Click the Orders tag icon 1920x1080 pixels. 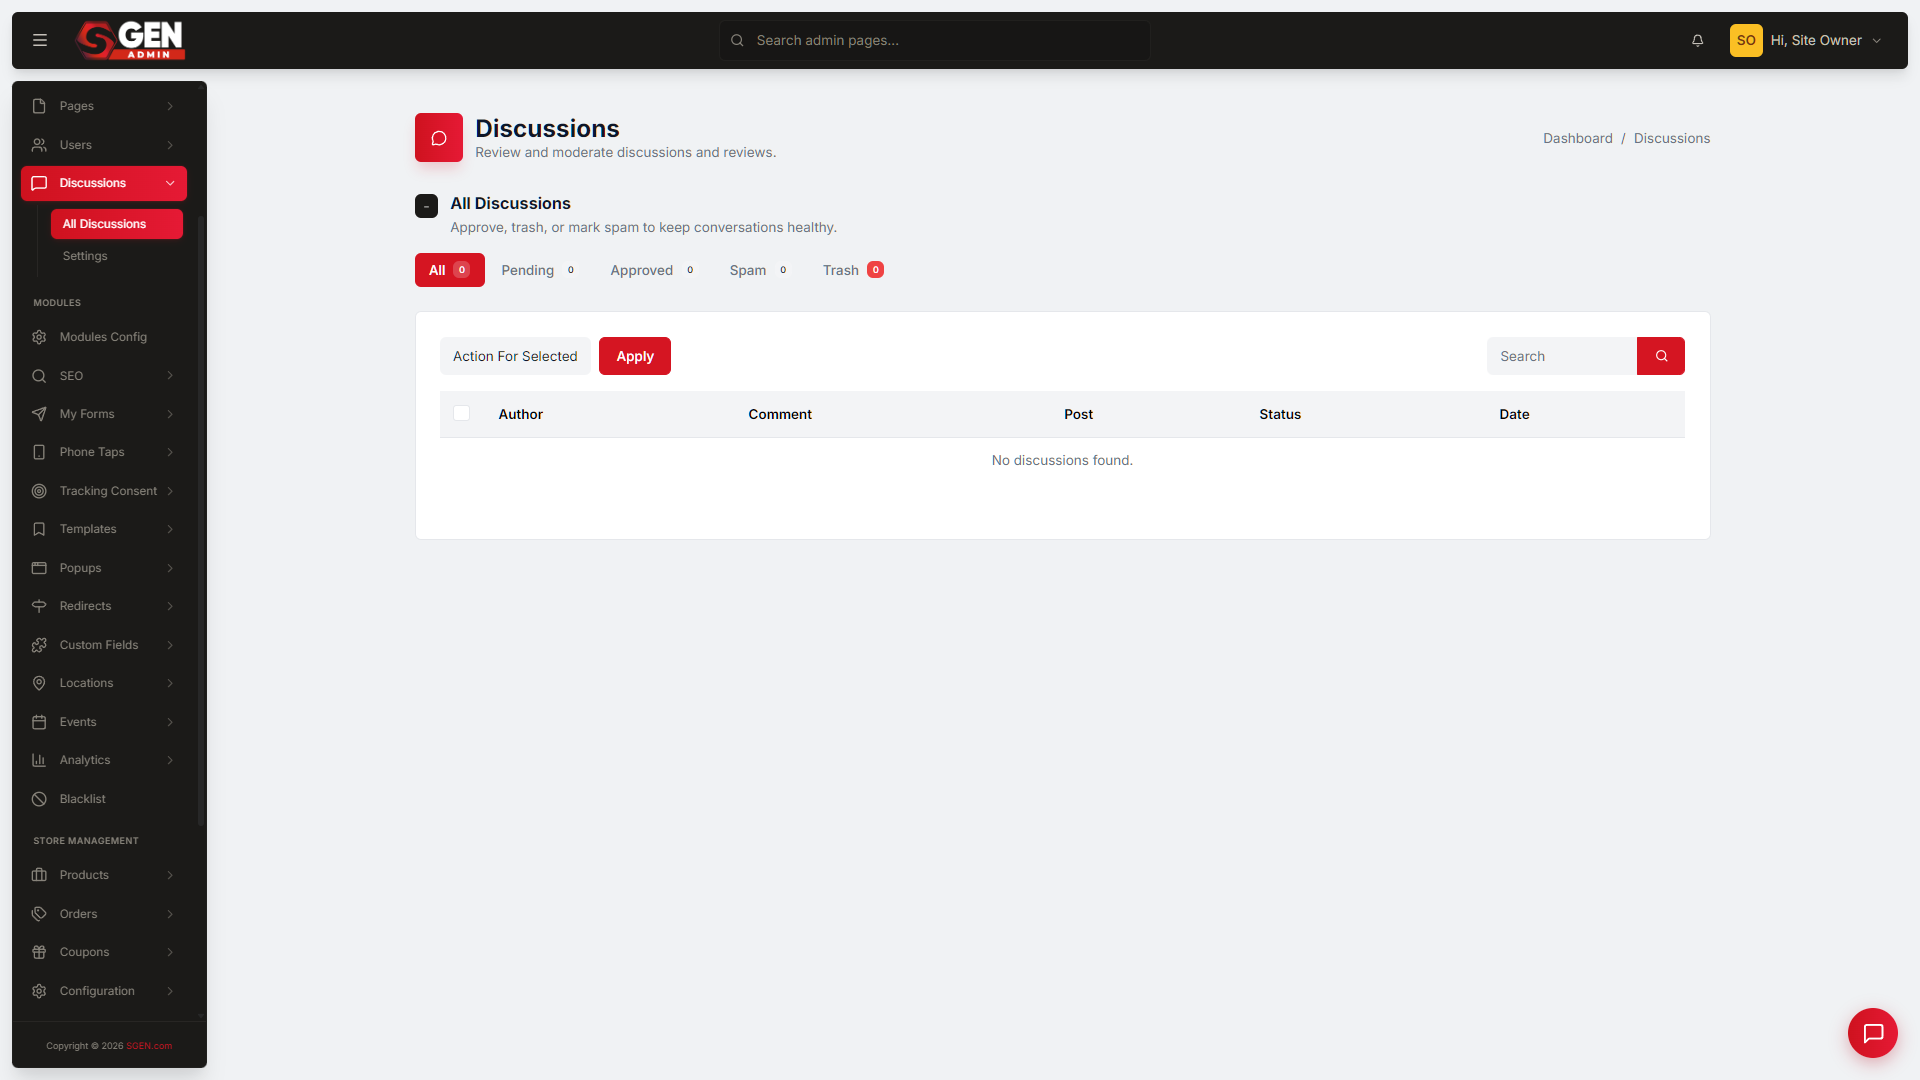[x=39, y=914]
